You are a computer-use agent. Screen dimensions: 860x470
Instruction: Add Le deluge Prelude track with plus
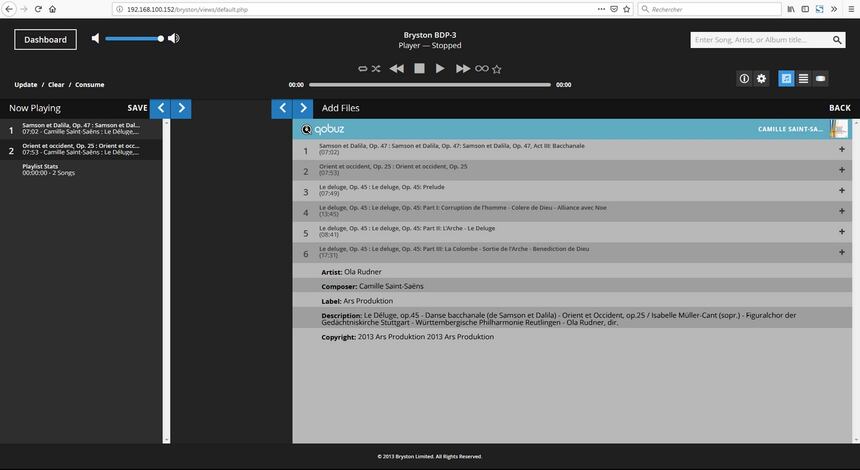coord(841,190)
